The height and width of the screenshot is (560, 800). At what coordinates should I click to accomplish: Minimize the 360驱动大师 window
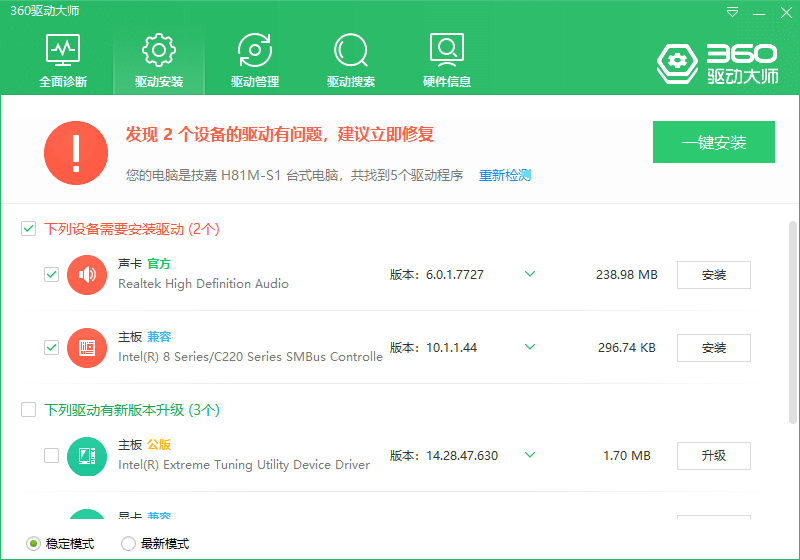click(759, 13)
